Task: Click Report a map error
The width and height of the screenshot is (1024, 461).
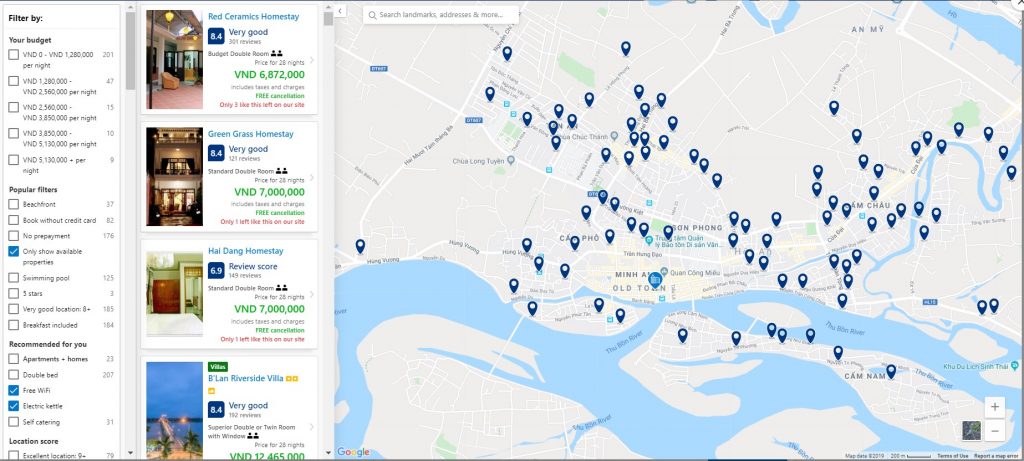Action: (x=997, y=456)
